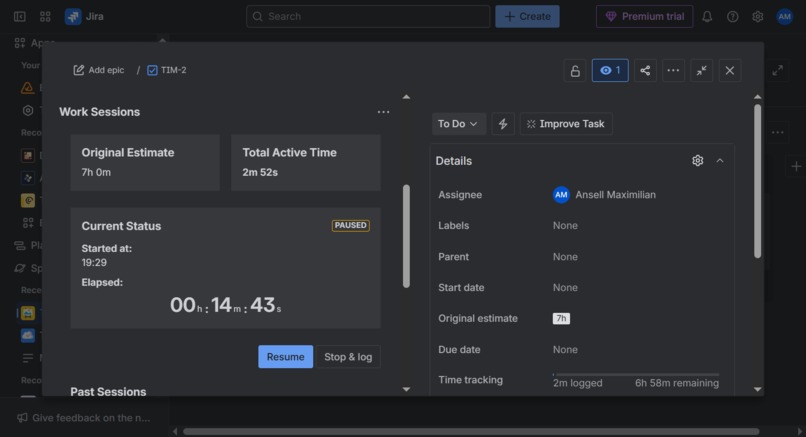Click the time tracking progress bar
Screen dimensions: 806x437
636,374
